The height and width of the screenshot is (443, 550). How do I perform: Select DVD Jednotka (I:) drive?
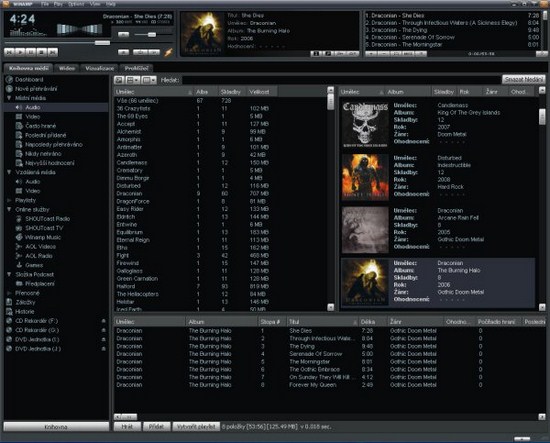point(37,339)
